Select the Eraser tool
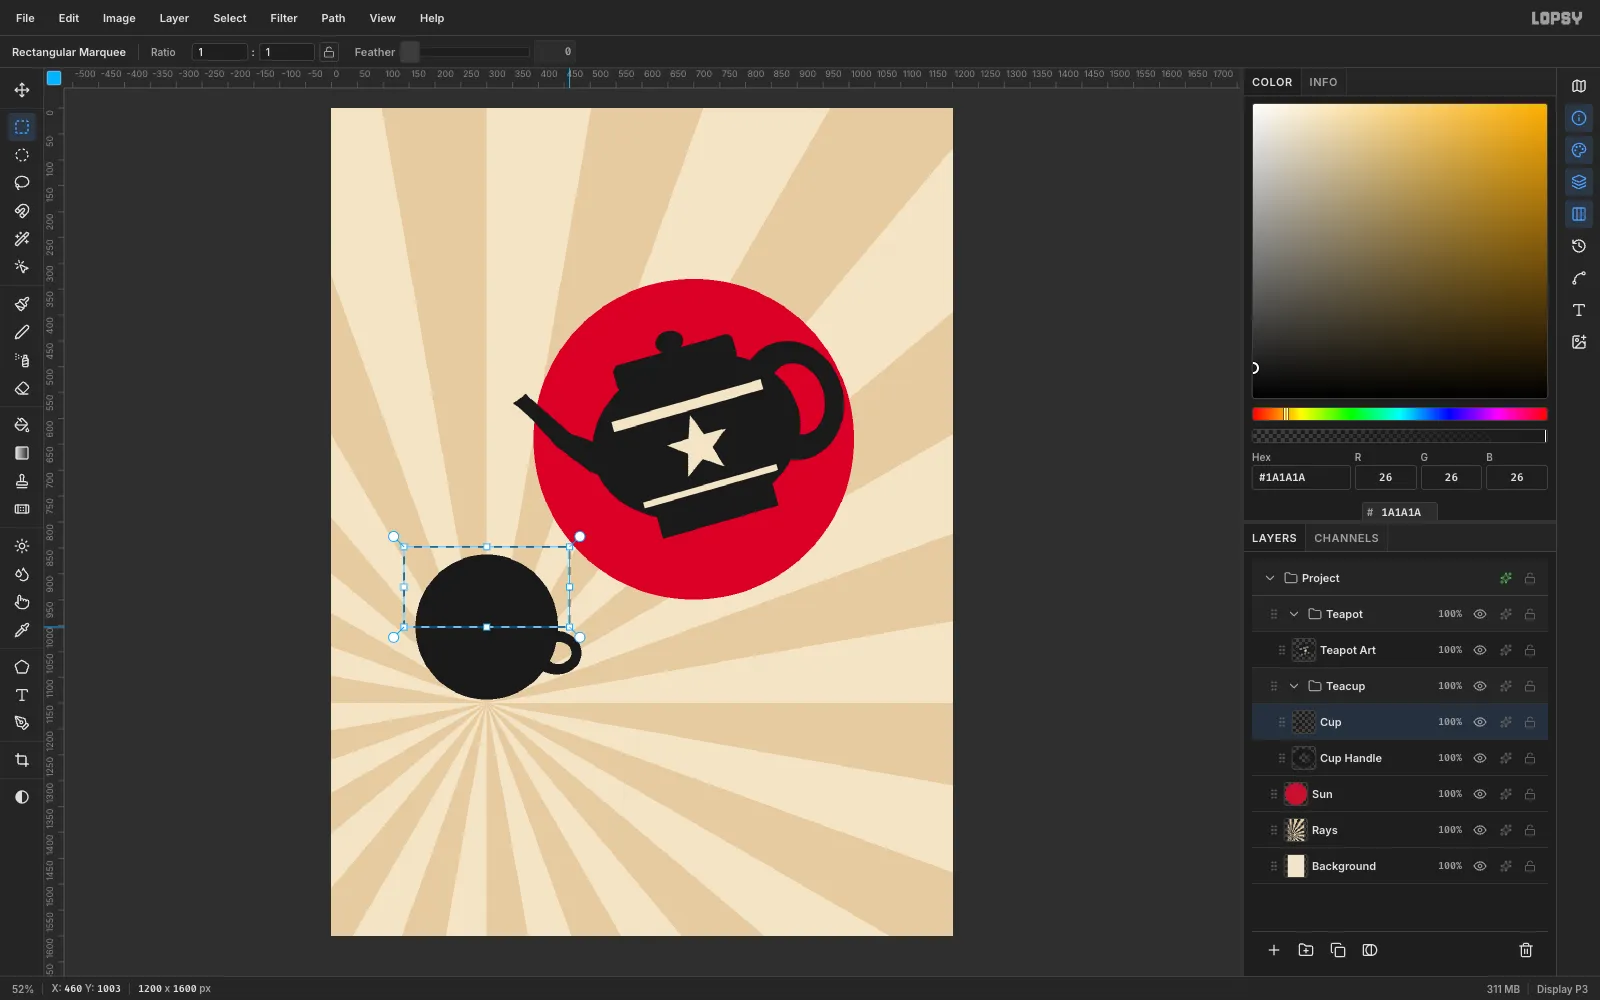This screenshot has height=1000, width=1600. [22, 388]
